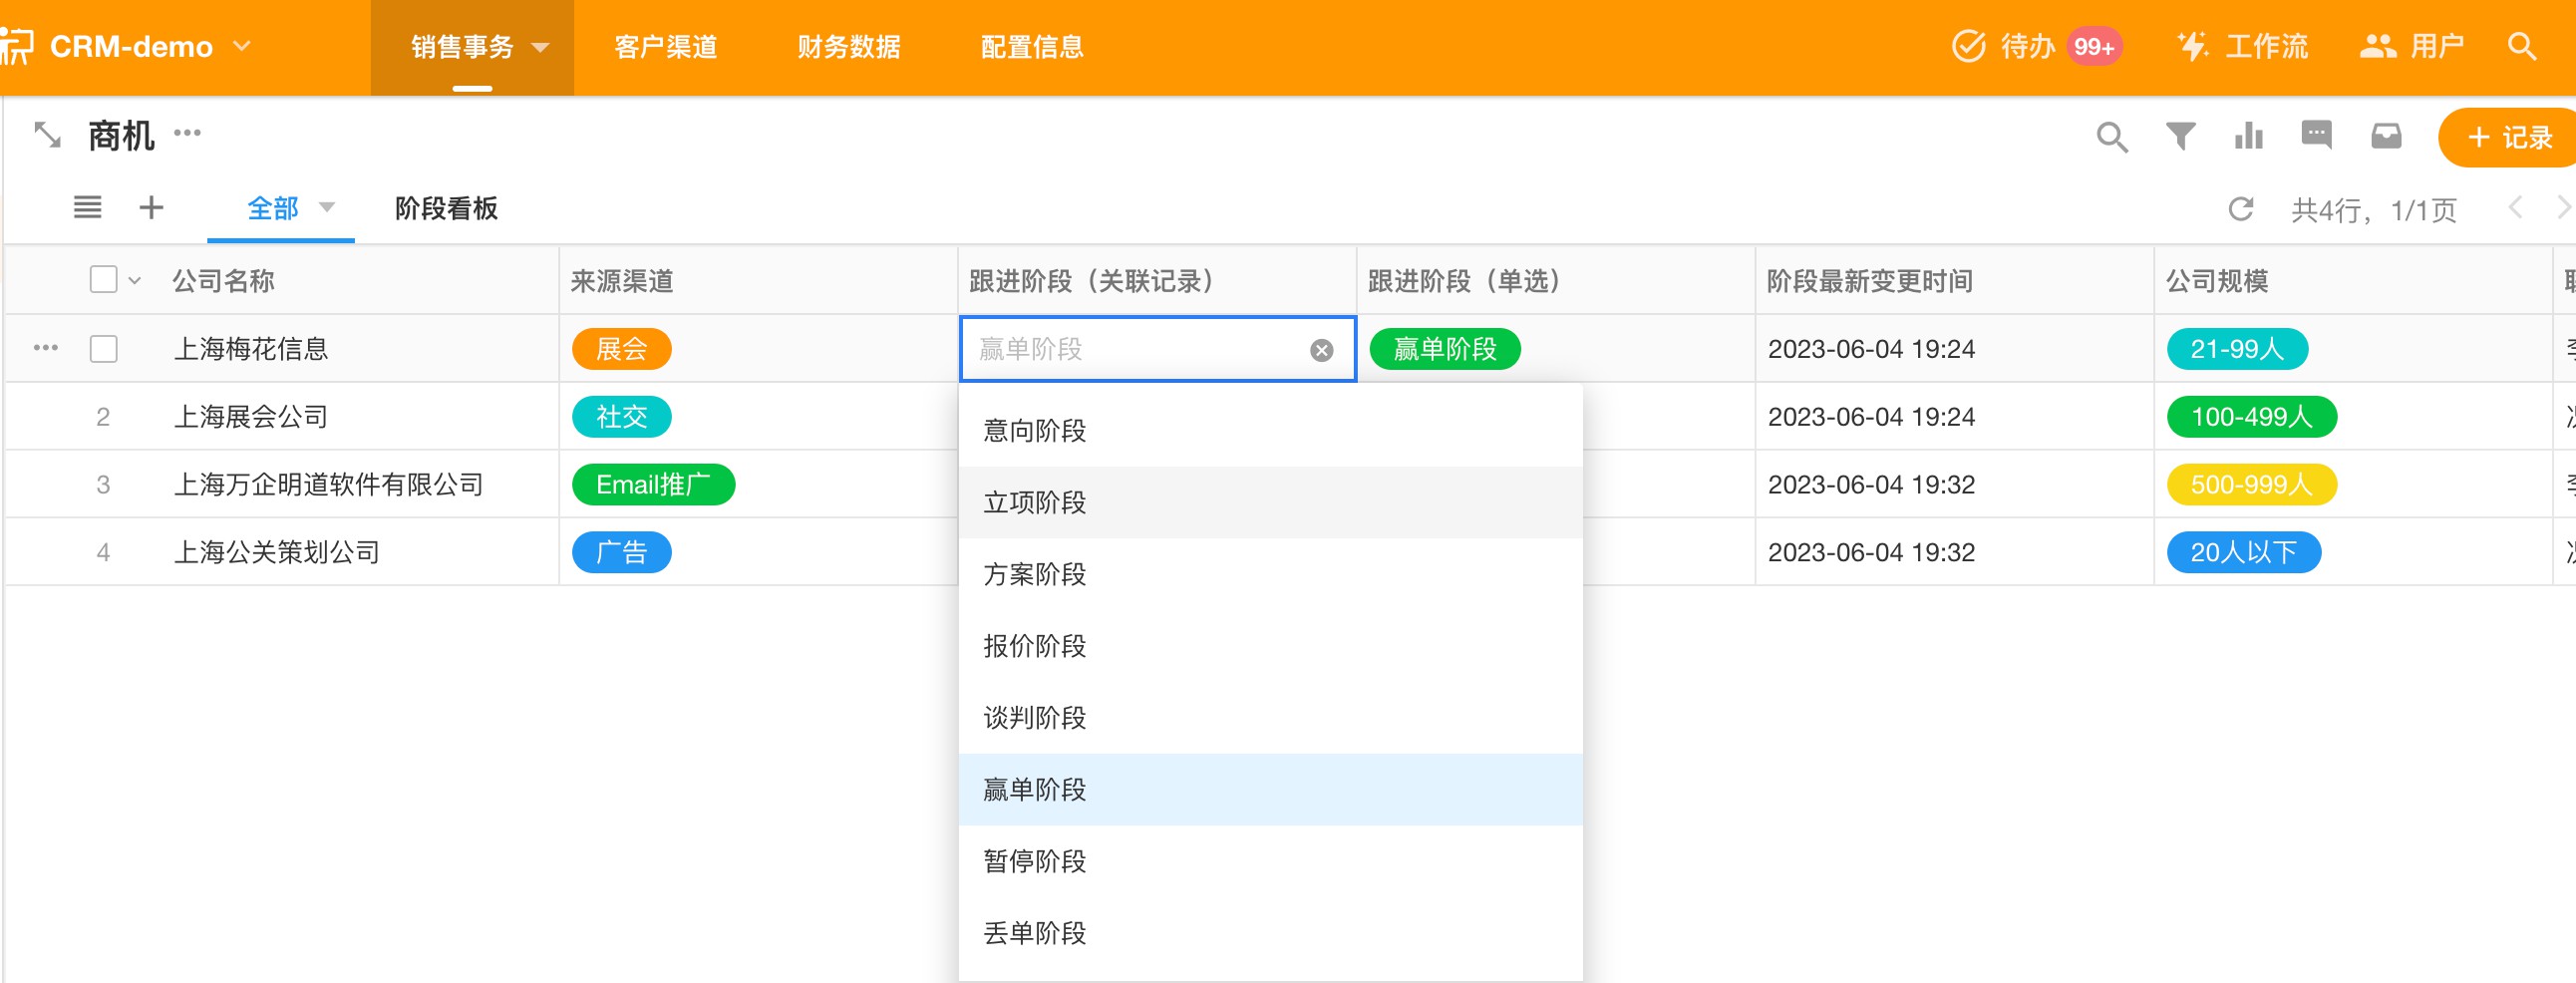Click the refresh icon beside the row count
The width and height of the screenshot is (2576, 983).
point(2240,209)
